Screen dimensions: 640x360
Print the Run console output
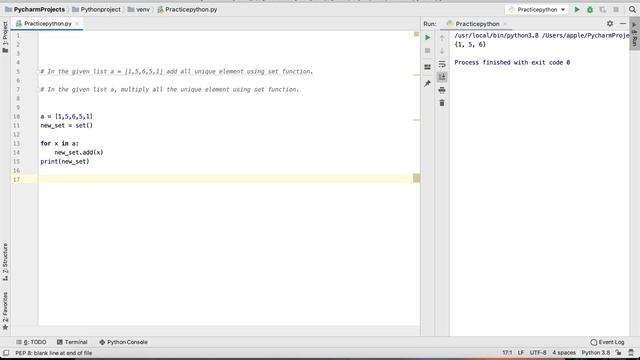point(442,90)
